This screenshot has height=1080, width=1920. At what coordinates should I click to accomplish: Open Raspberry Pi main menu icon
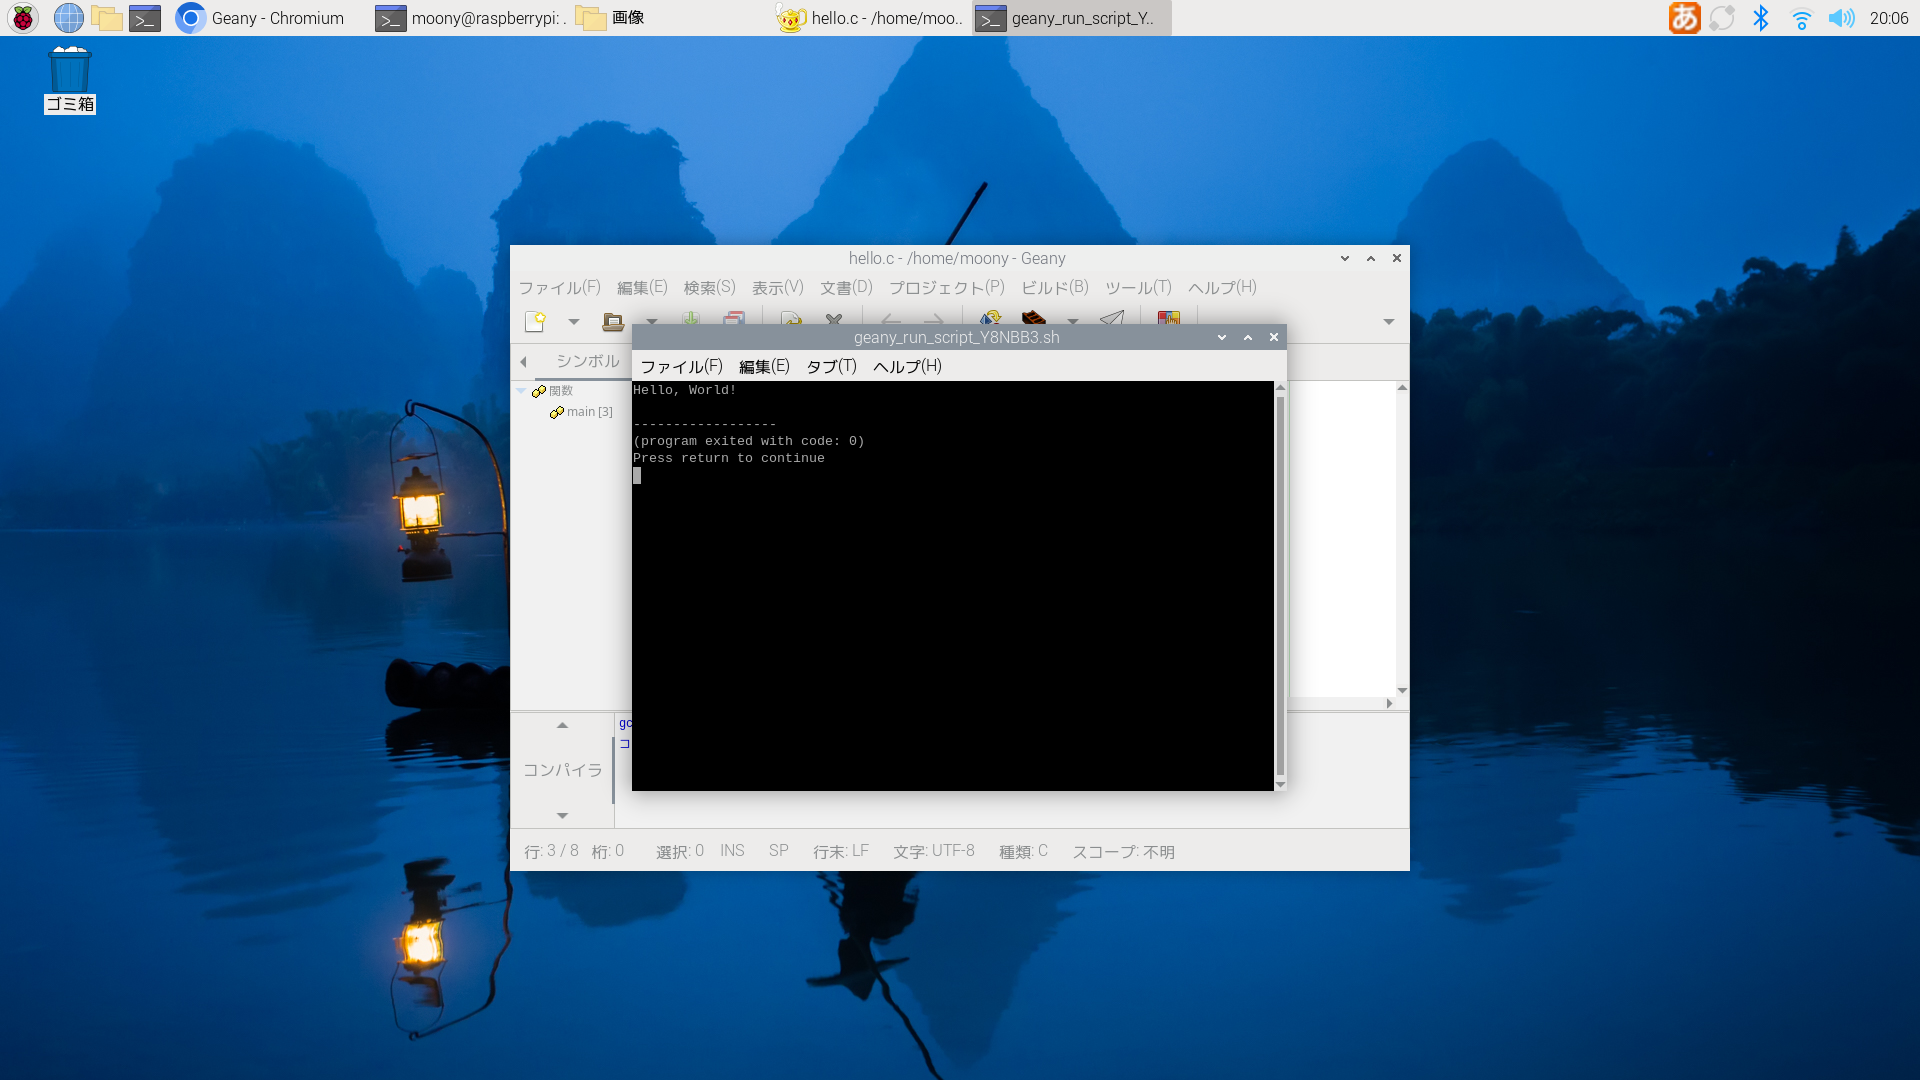click(23, 18)
